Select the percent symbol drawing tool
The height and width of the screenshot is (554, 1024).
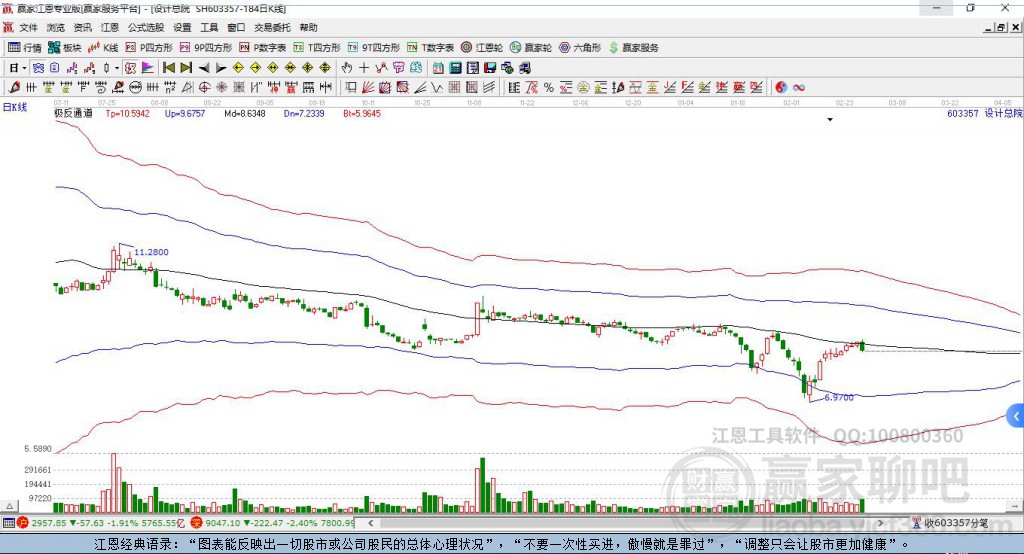[549, 88]
